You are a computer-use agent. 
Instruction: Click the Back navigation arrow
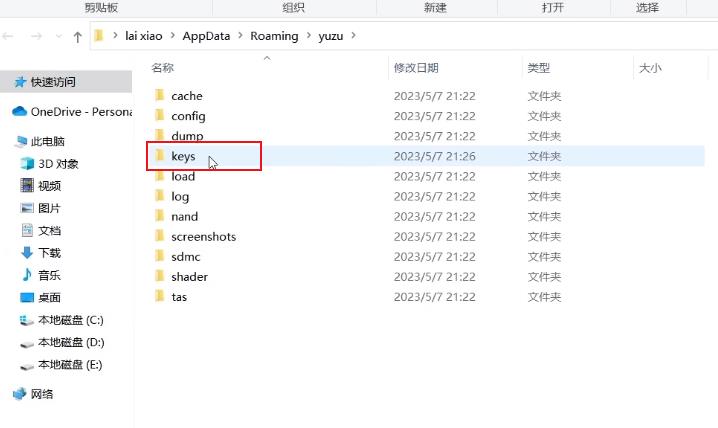(8, 37)
